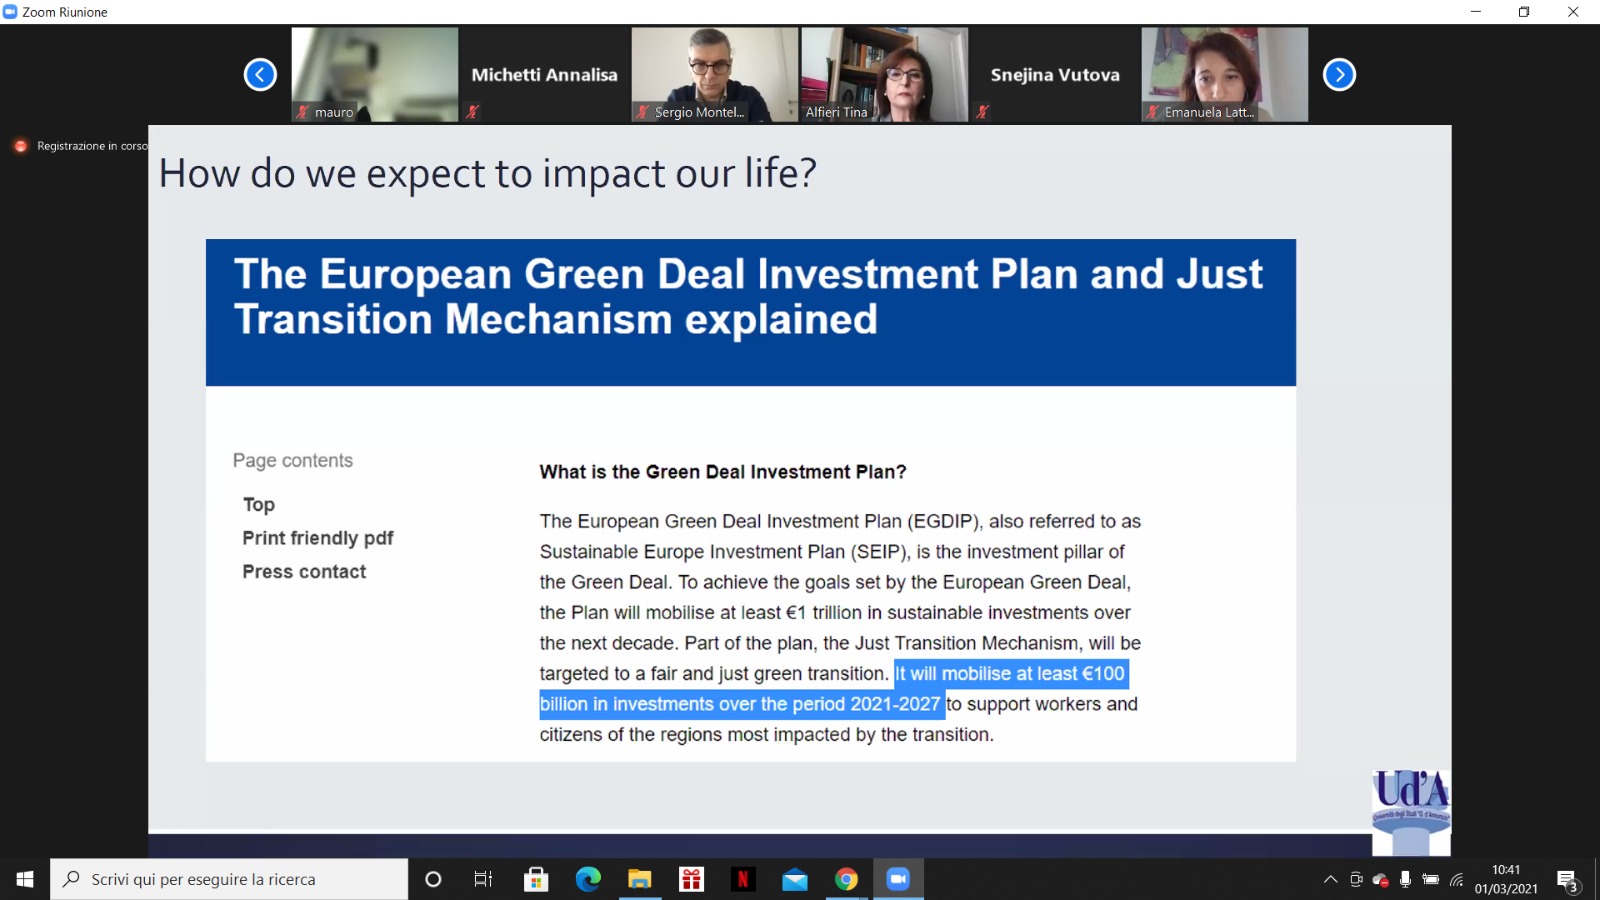Switch to Google Chrome in the taskbar
This screenshot has width=1600, height=900.
tap(847, 879)
